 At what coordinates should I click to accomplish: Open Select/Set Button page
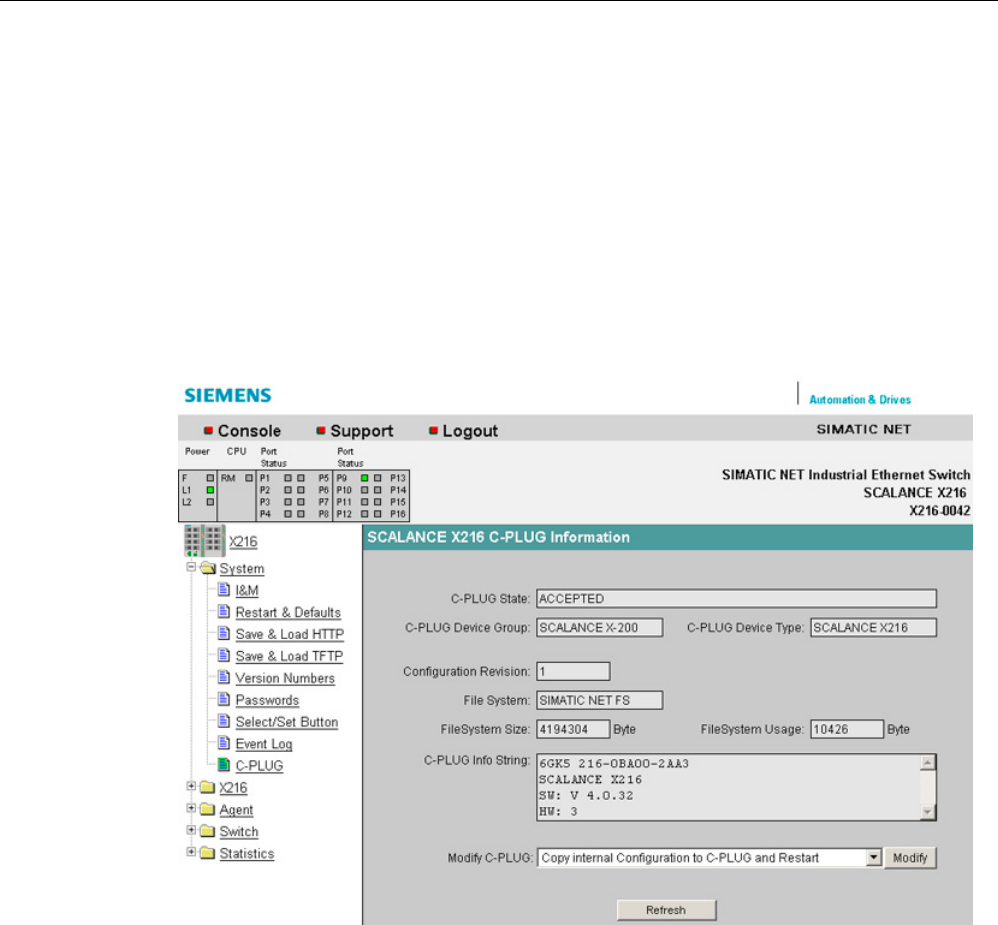coord(287,723)
